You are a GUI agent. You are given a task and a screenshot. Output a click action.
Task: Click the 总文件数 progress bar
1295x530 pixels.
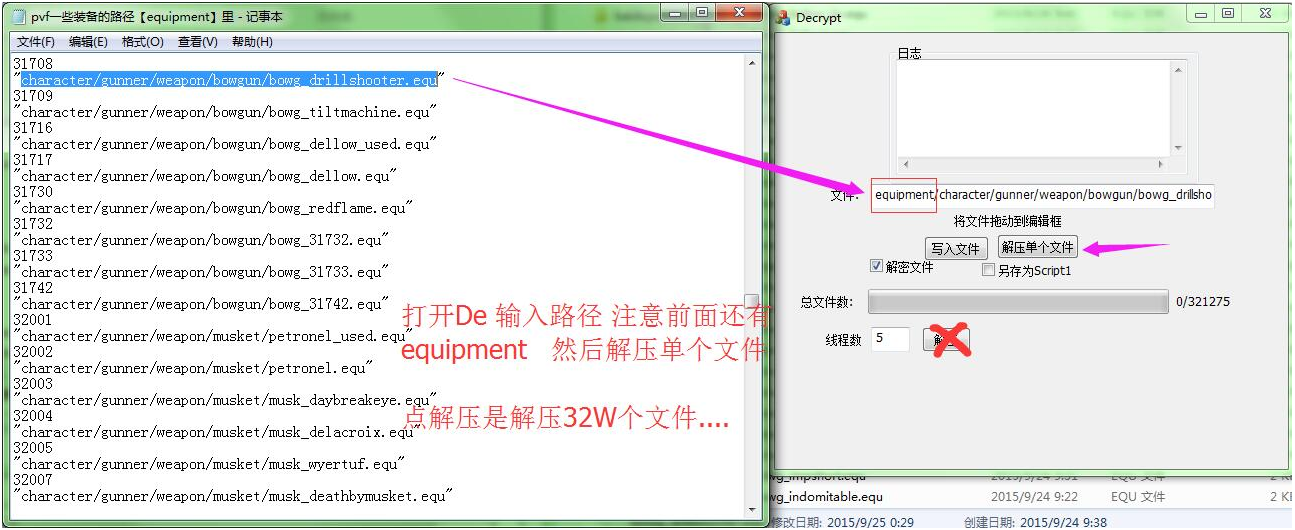[x=1017, y=302]
